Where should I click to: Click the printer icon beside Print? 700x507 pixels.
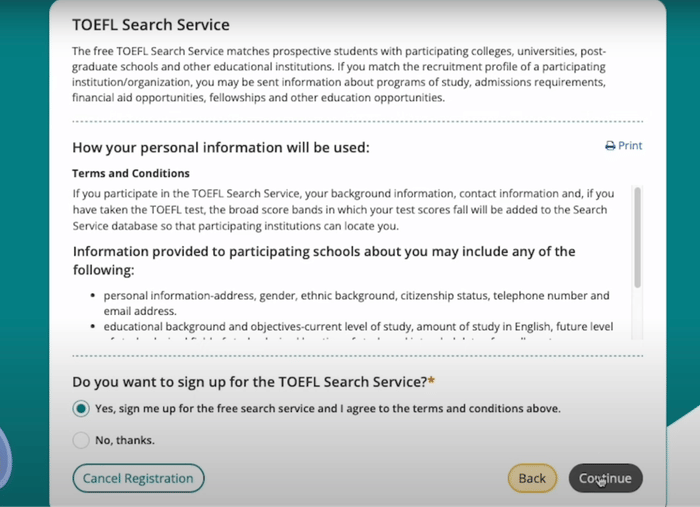coord(610,146)
